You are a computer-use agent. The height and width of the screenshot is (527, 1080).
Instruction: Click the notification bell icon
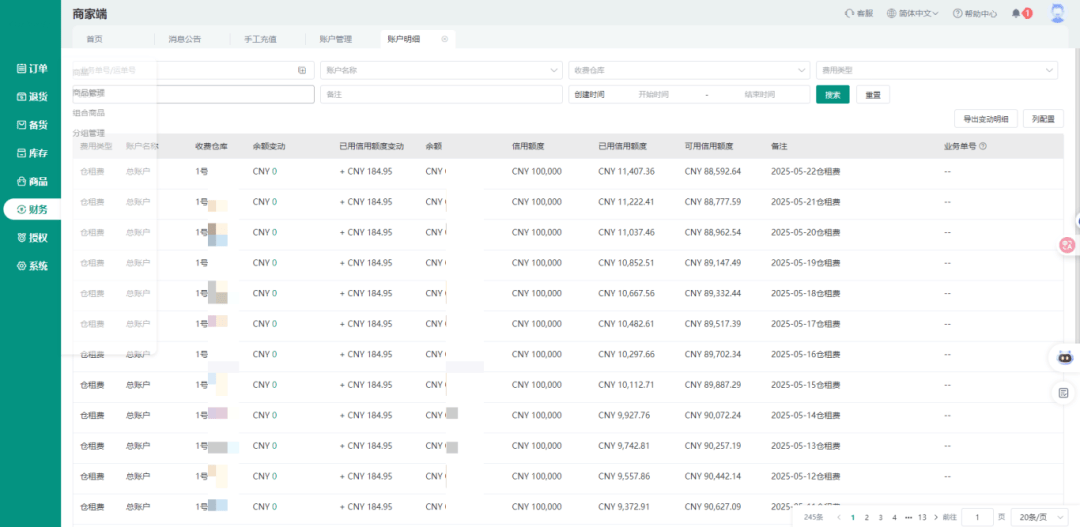tap(1016, 13)
